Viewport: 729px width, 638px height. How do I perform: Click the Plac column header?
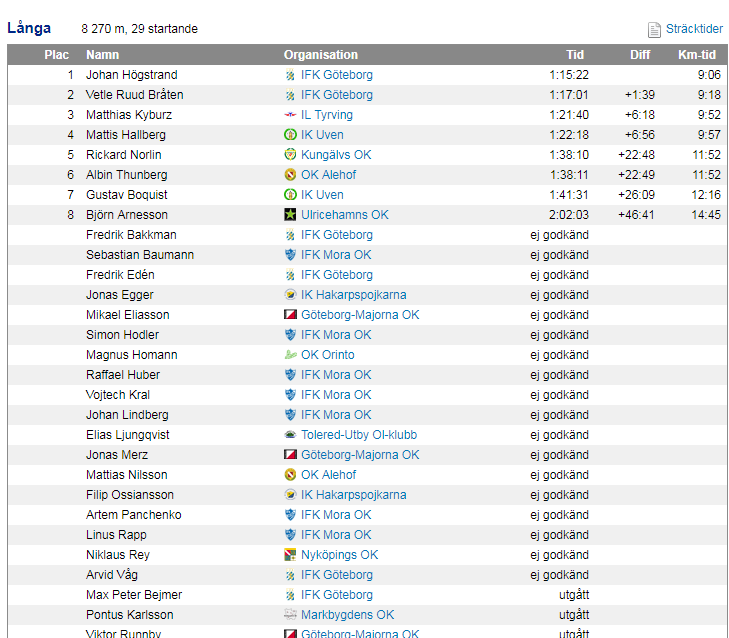[x=57, y=55]
